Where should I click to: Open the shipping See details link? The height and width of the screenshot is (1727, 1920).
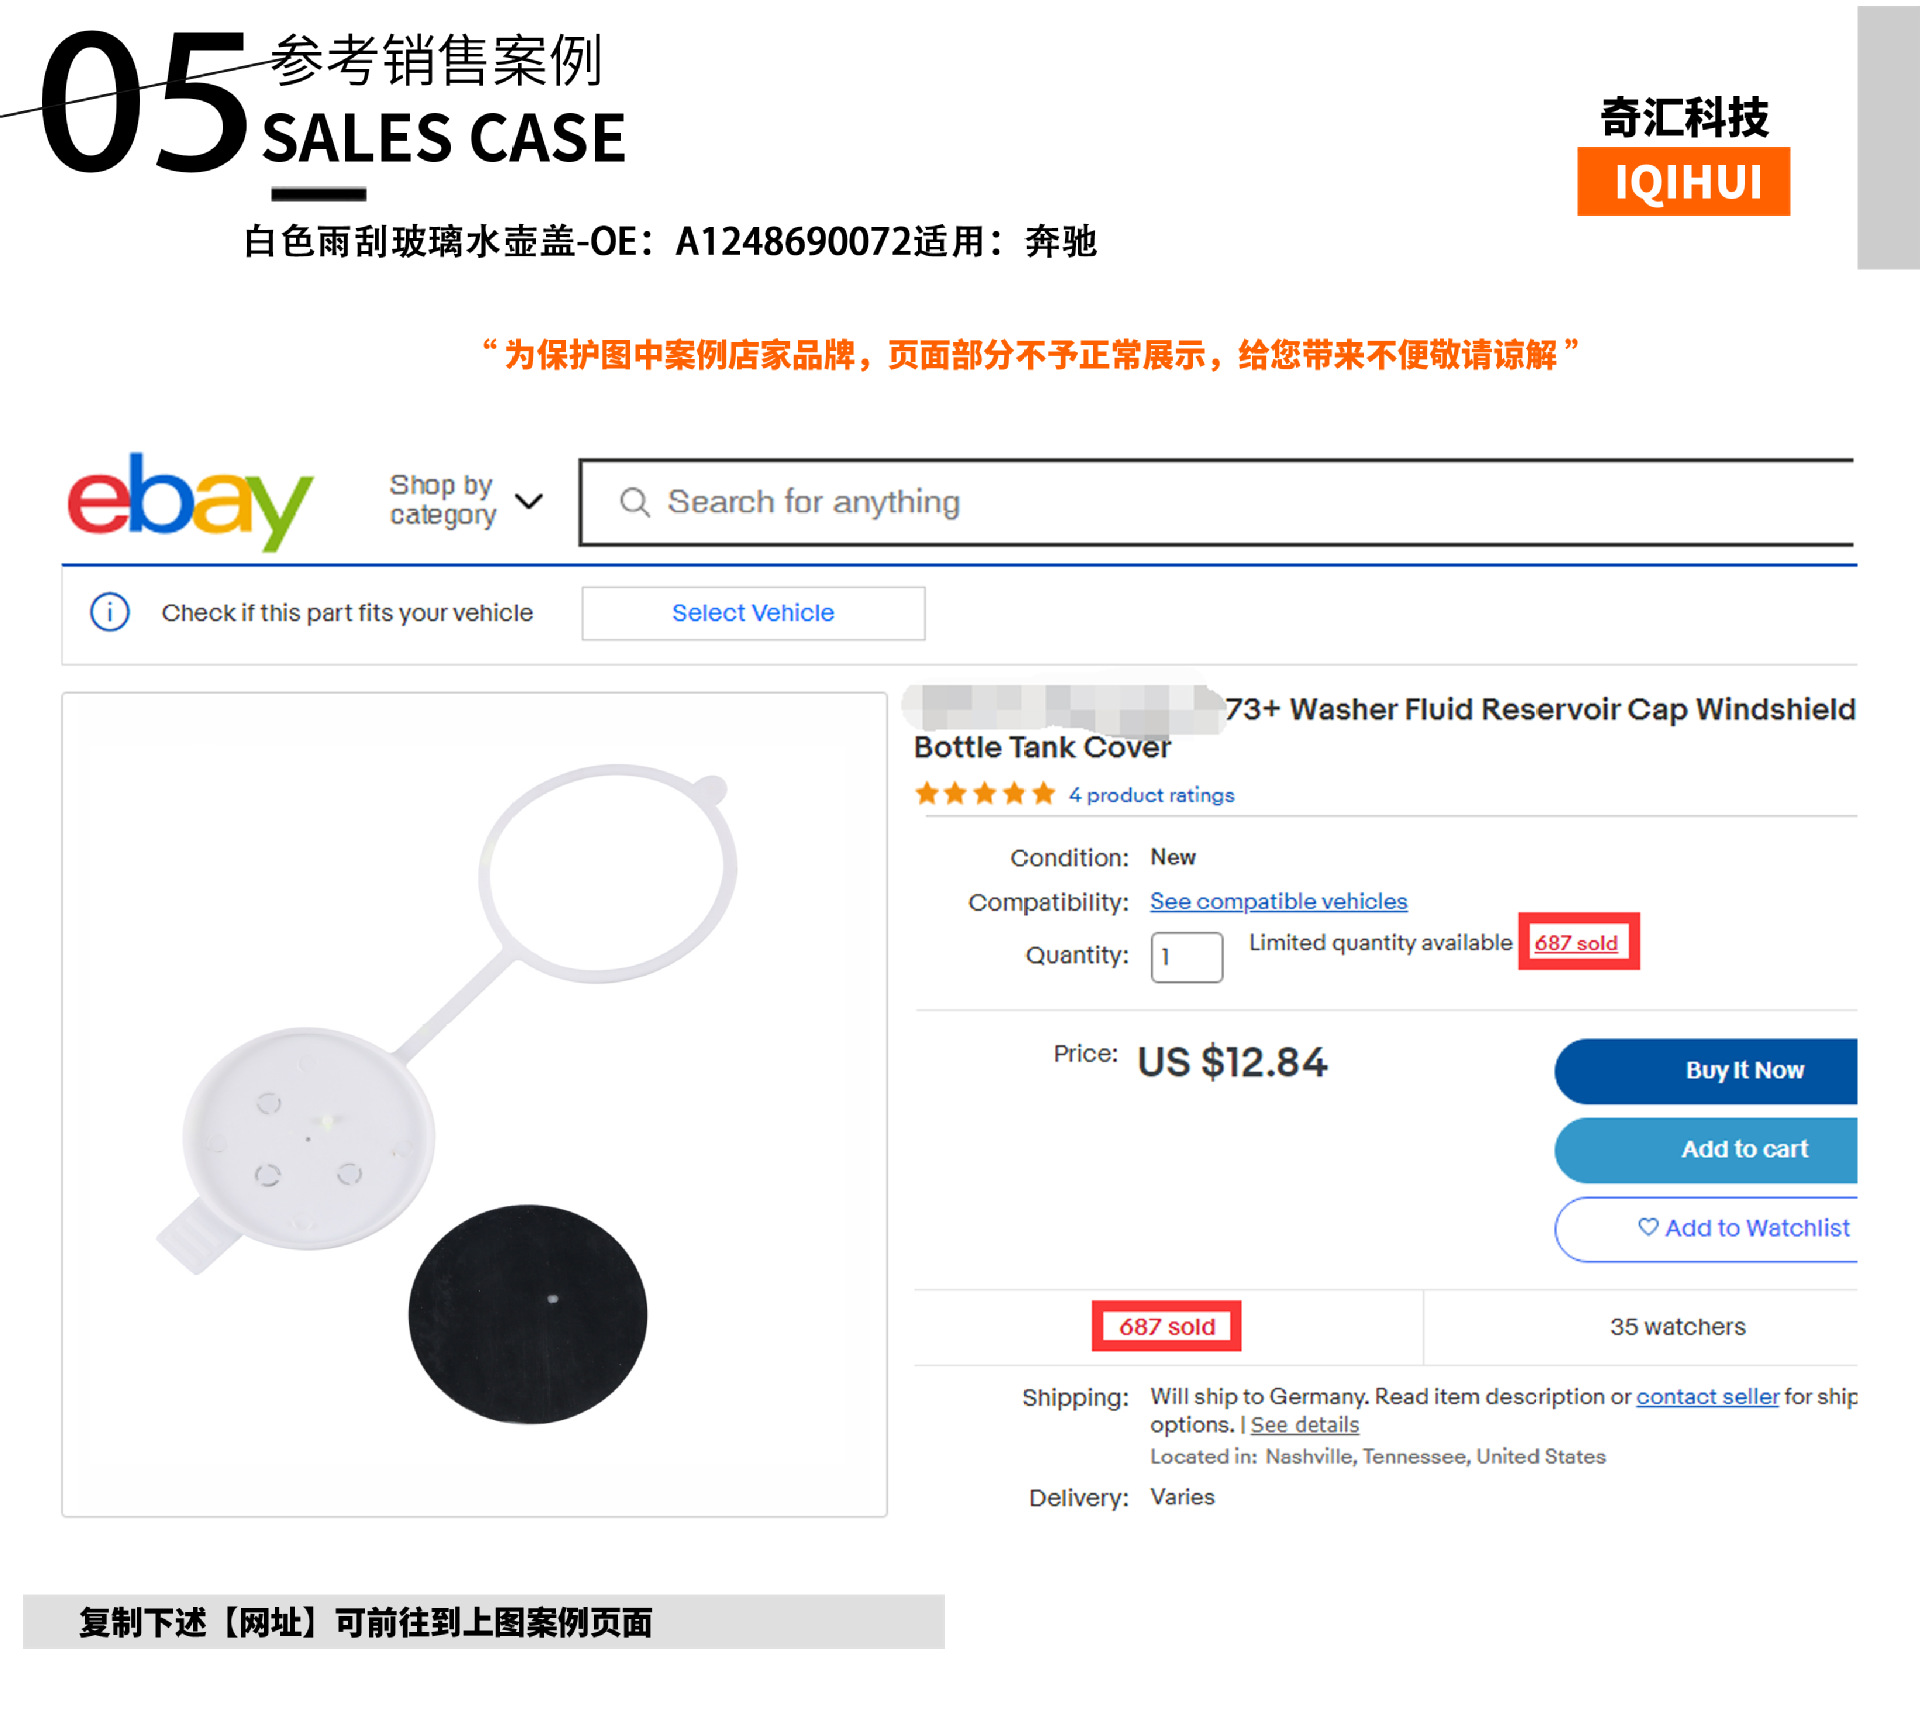tap(1304, 1425)
